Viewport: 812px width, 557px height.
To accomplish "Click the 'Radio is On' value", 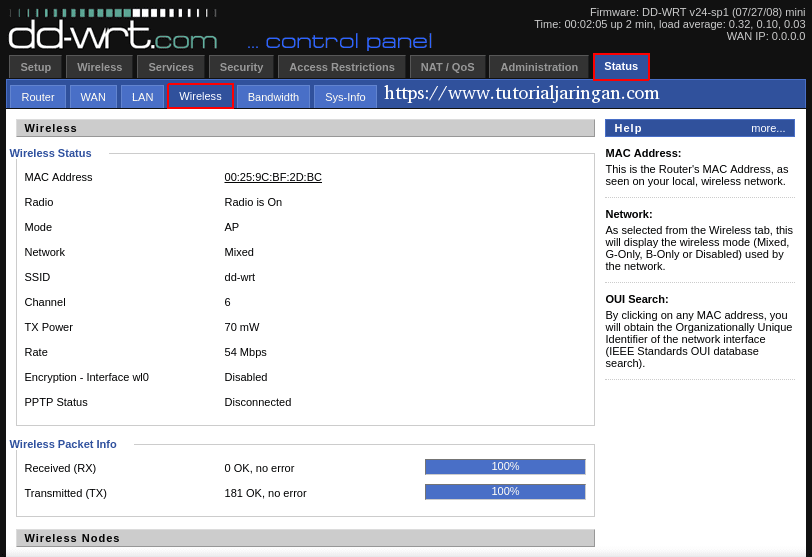I will [x=253, y=202].
